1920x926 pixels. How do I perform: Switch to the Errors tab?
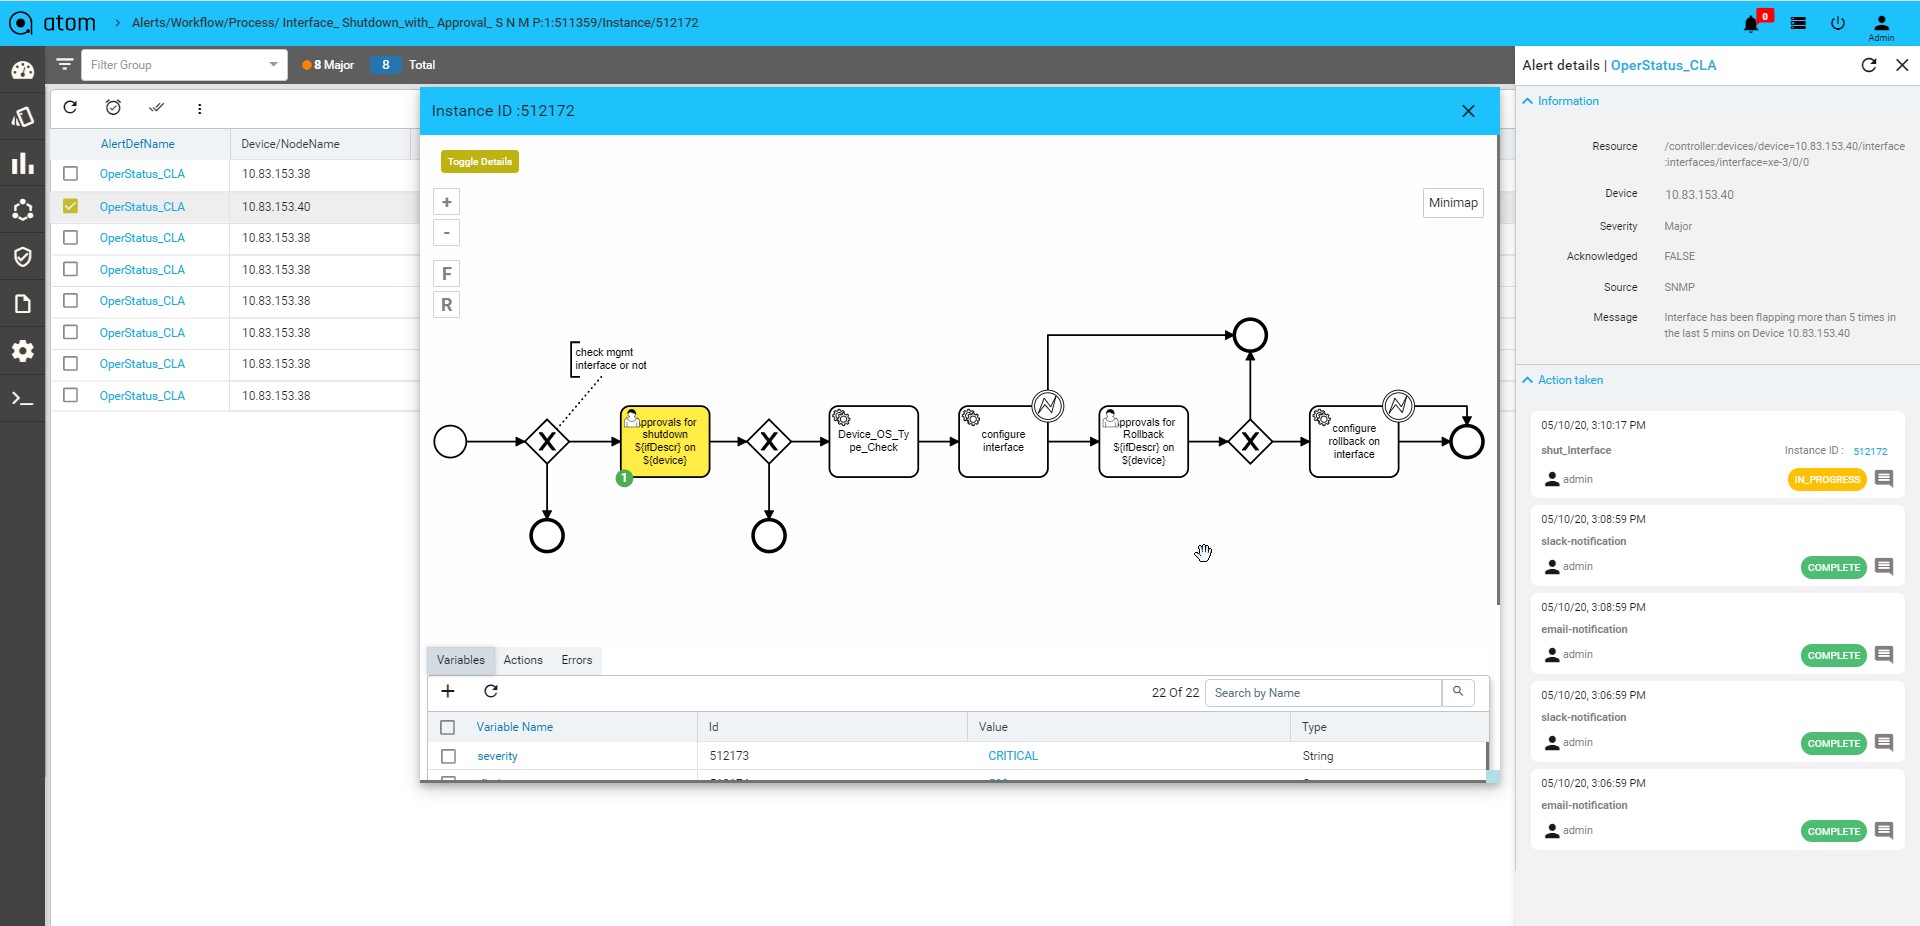click(x=577, y=660)
